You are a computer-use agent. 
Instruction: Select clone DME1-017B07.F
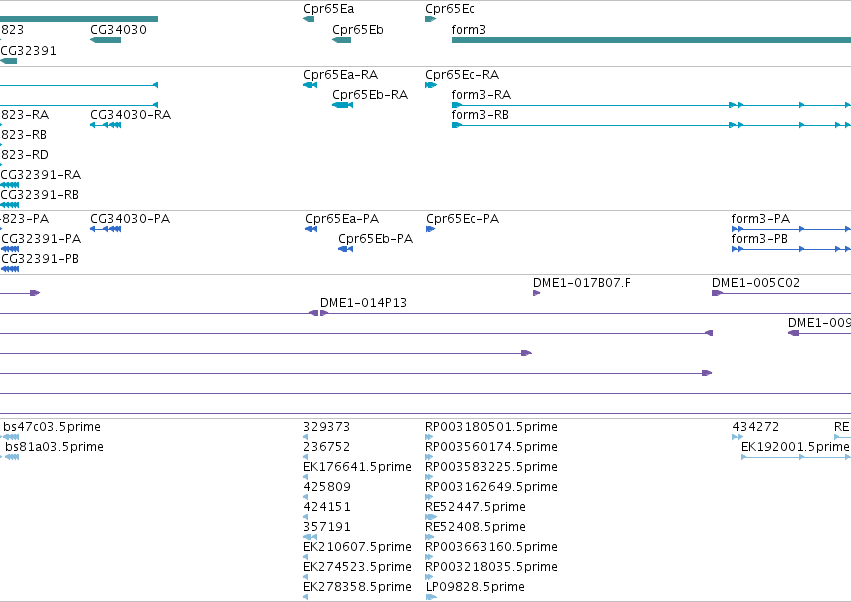581,283
